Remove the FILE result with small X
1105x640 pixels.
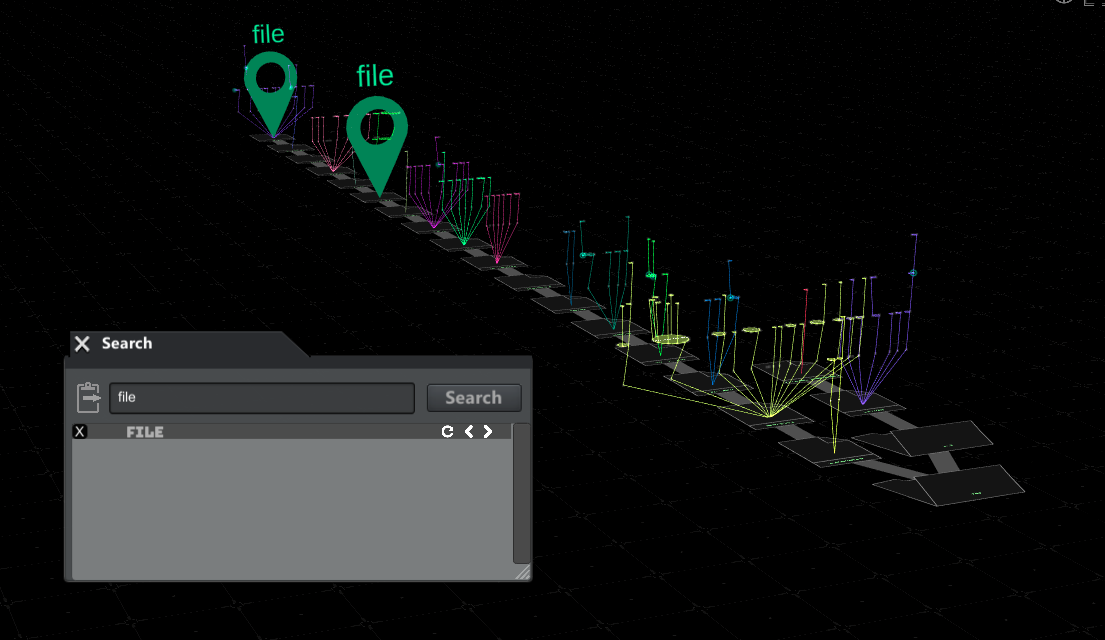point(80,432)
